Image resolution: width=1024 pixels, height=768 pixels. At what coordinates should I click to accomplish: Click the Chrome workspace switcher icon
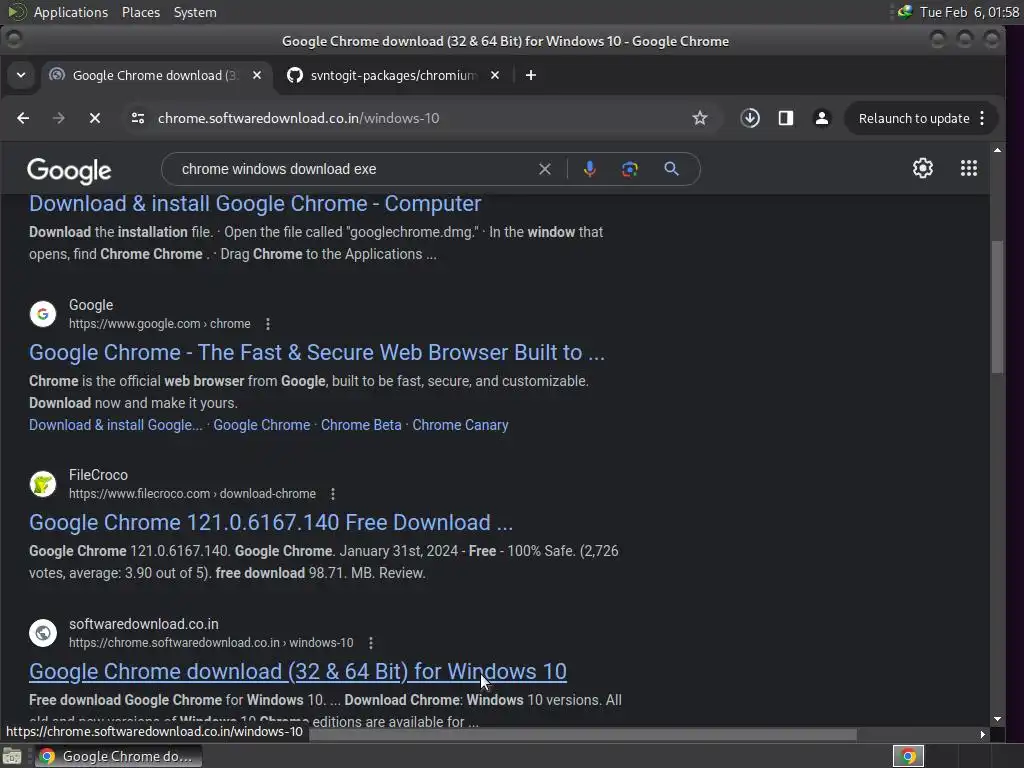[908, 756]
